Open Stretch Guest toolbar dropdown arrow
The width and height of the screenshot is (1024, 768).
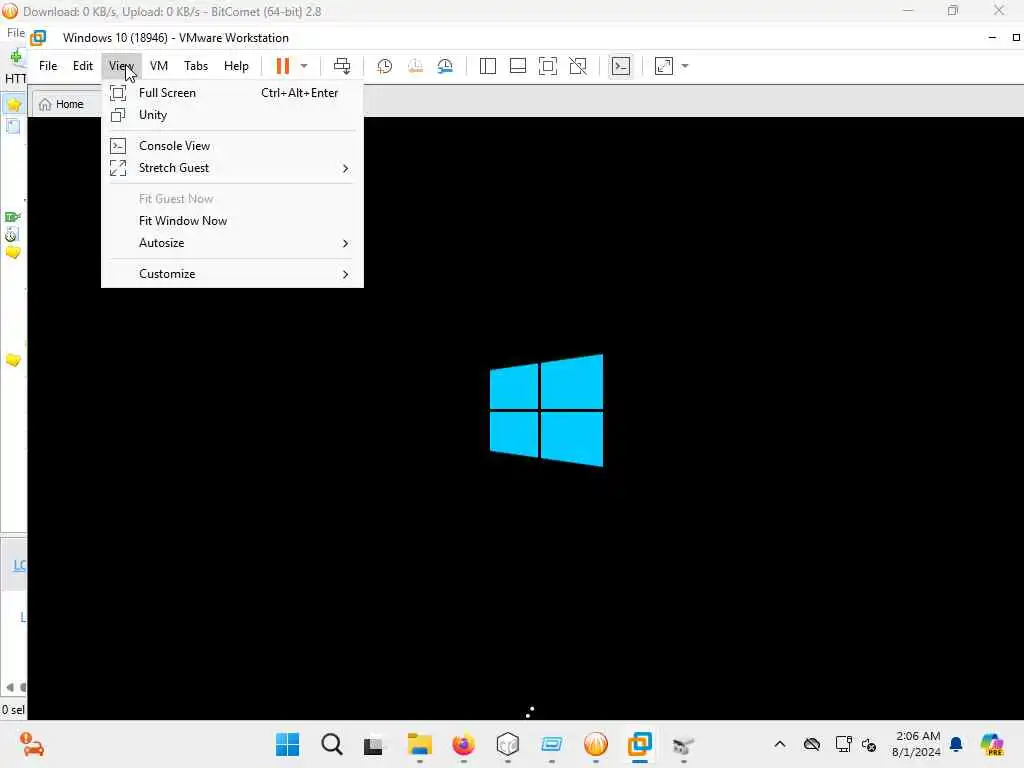click(x=685, y=66)
